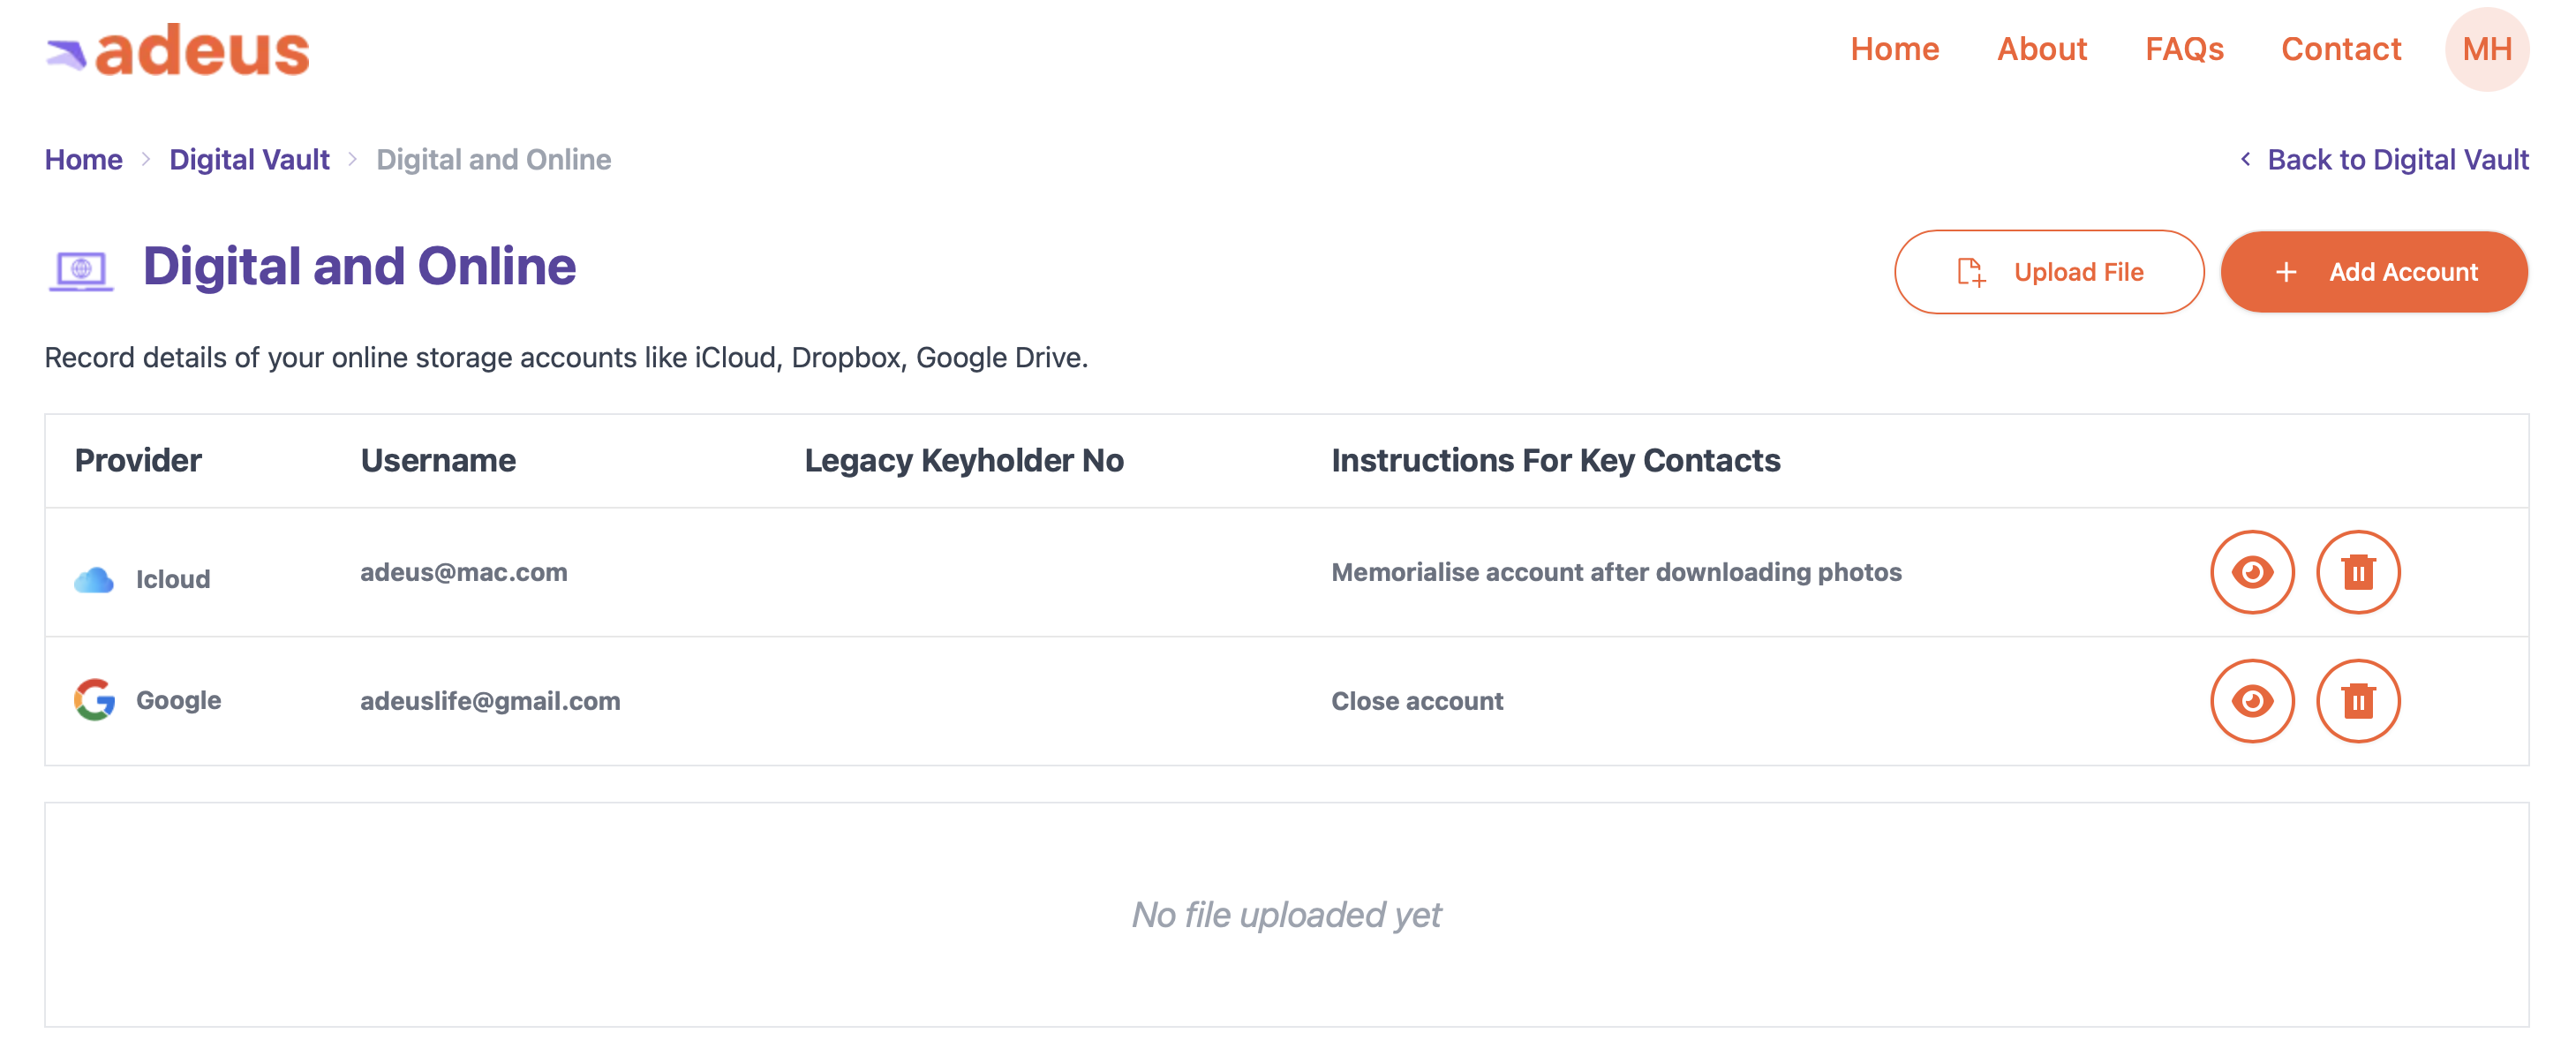Click the back chevron beside Back to Digital Vault
The image size is (2576, 1056).
point(2245,159)
